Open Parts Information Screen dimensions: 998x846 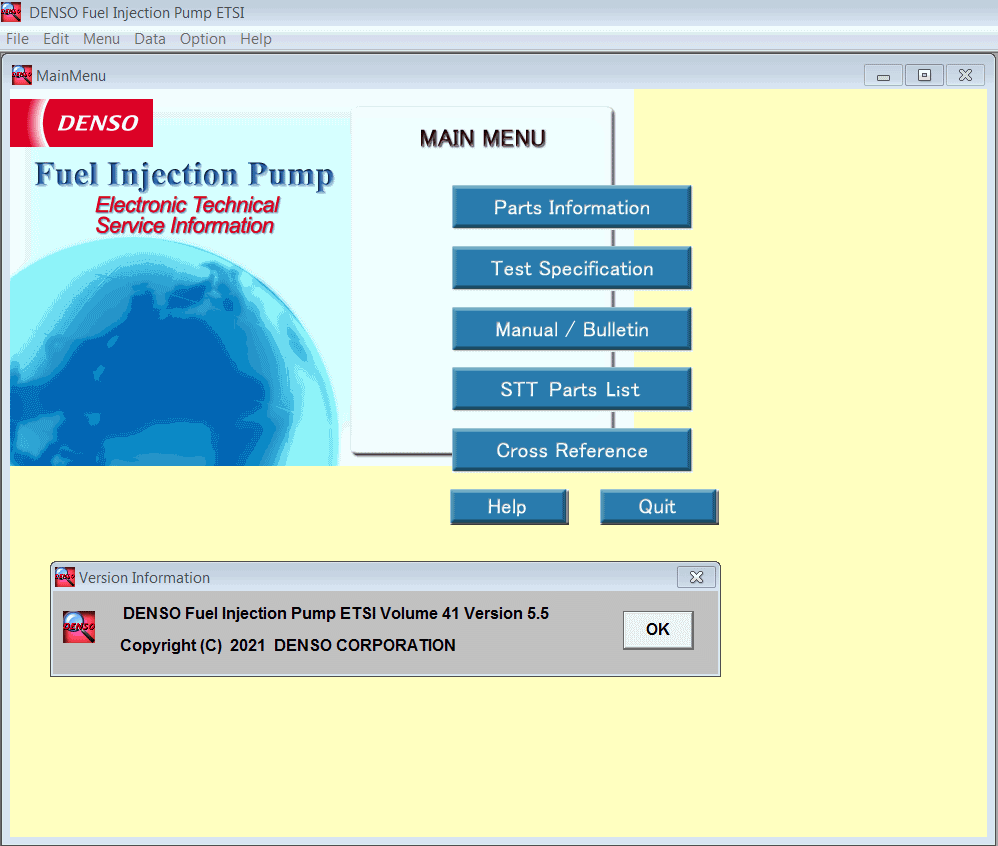click(x=571, y=207)
